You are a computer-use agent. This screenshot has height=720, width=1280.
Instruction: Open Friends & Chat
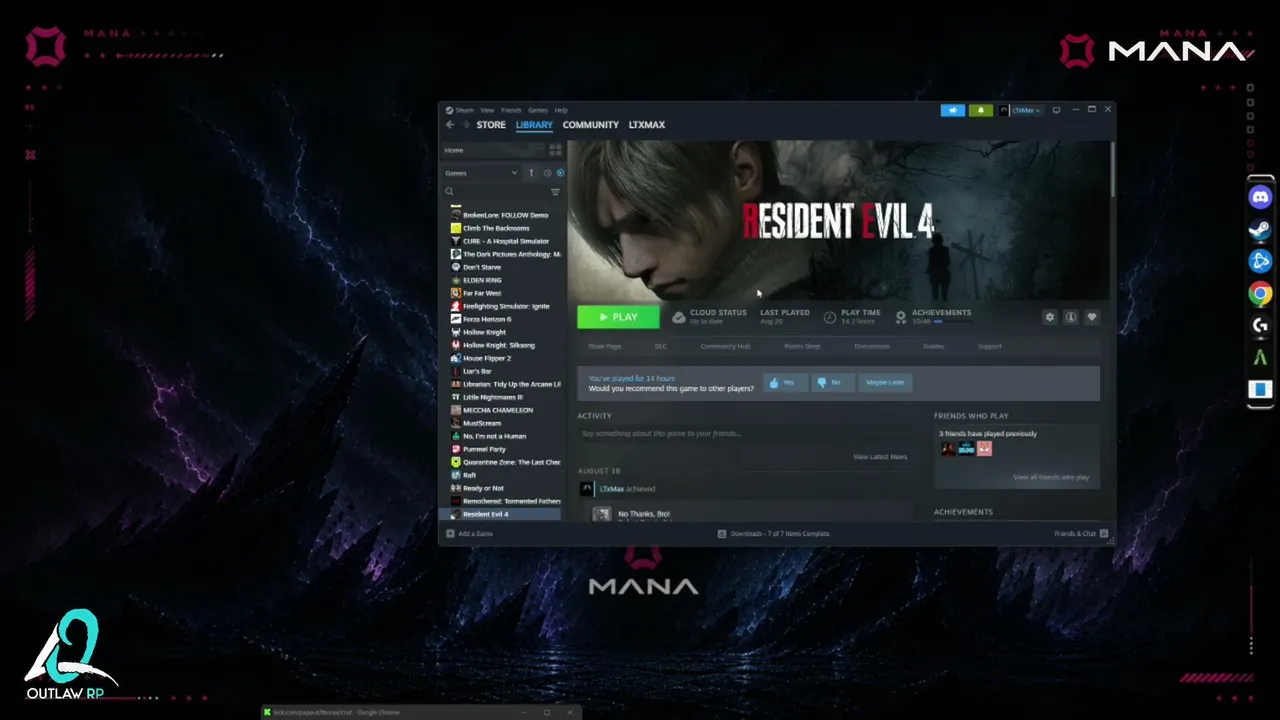(x=1081, y=534)
